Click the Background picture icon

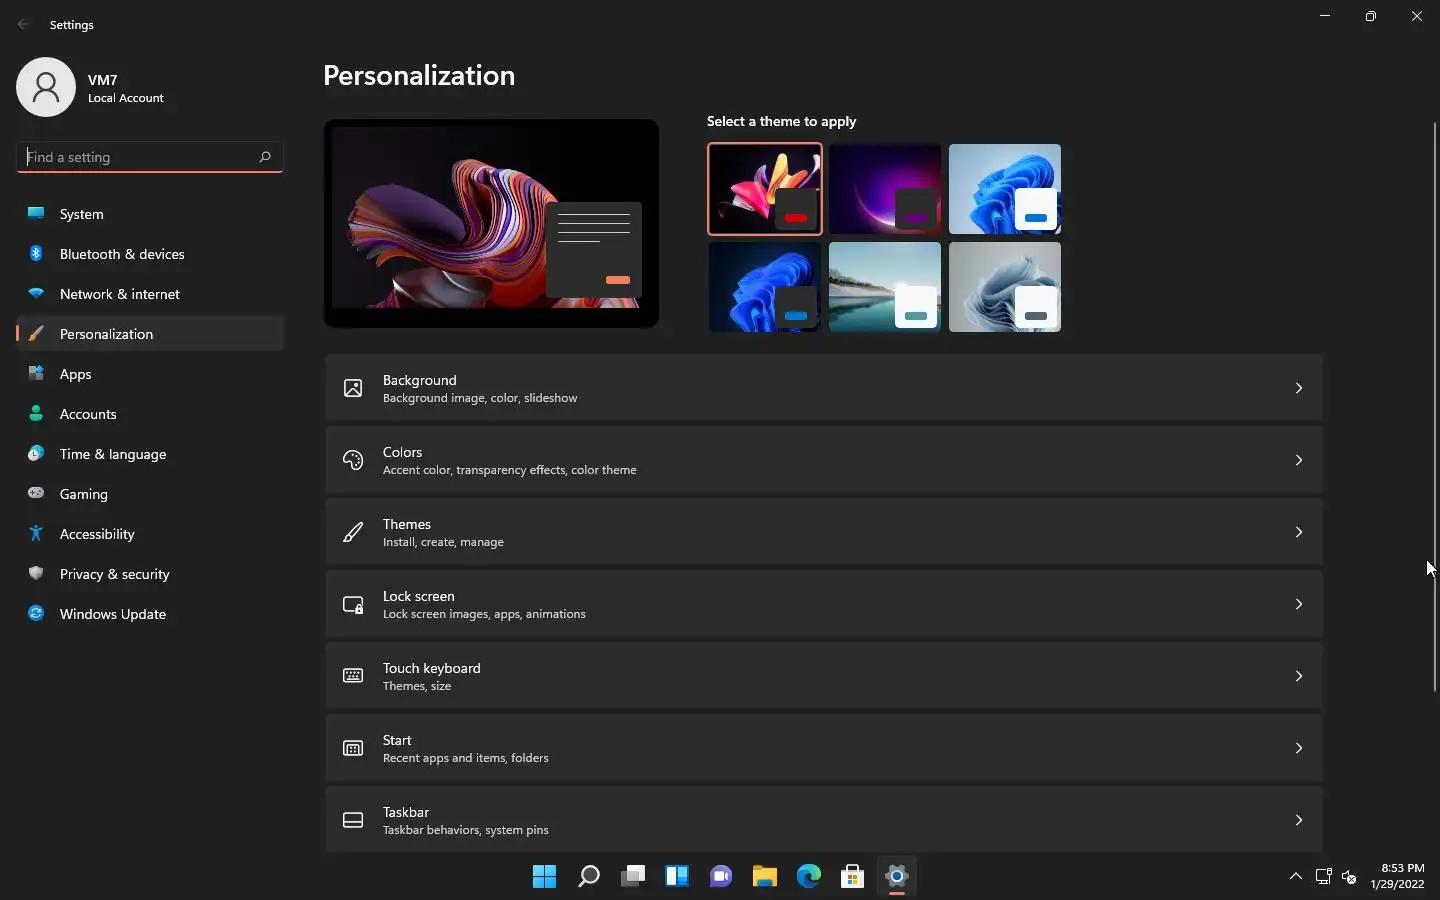tap(353, 388)
